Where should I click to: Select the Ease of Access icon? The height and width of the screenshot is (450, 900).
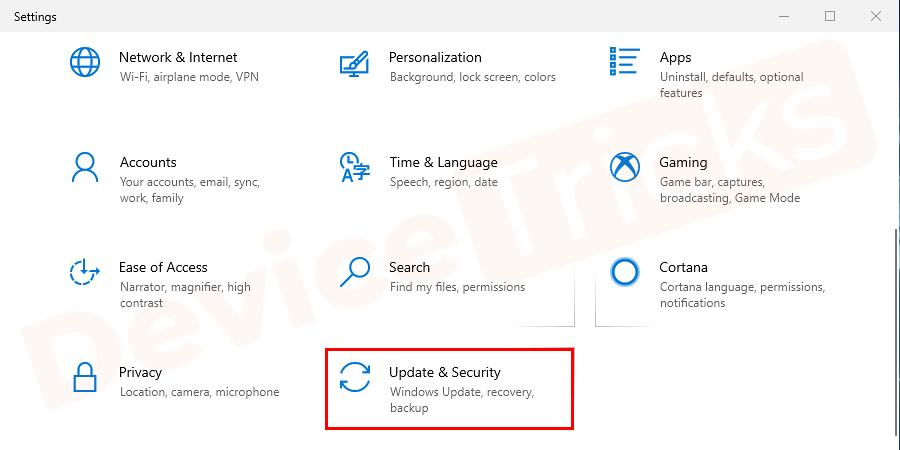pyautogui.click(x=85, y=272)
